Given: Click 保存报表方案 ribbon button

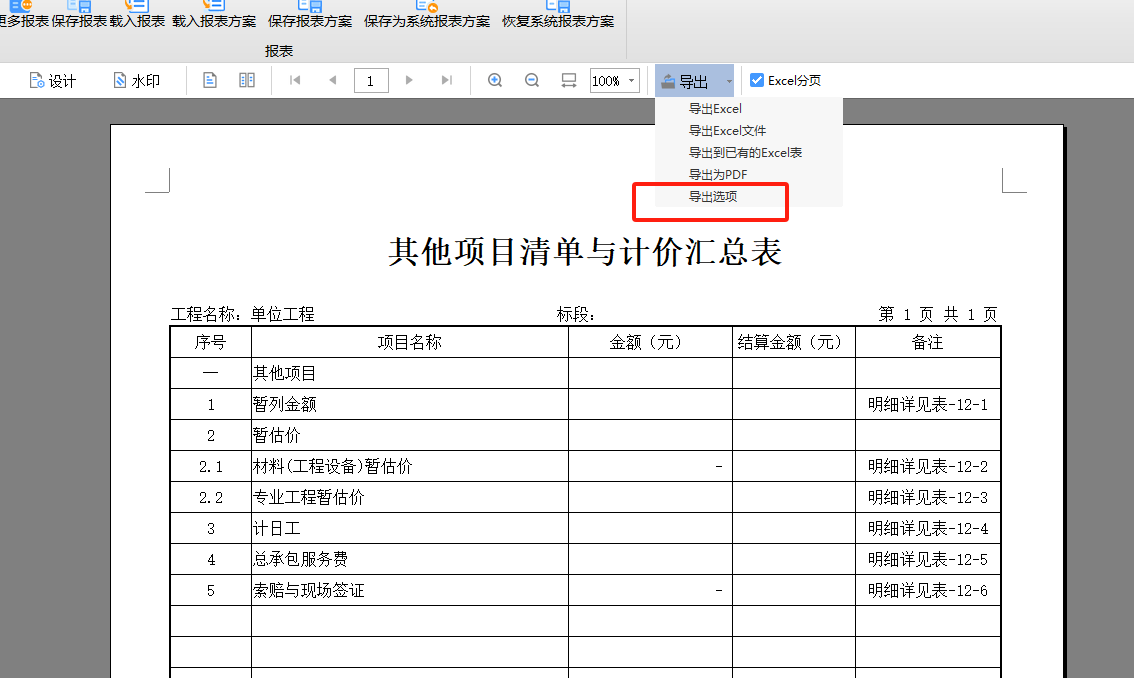Looking at the screenshot, I should tap(310, 14).
